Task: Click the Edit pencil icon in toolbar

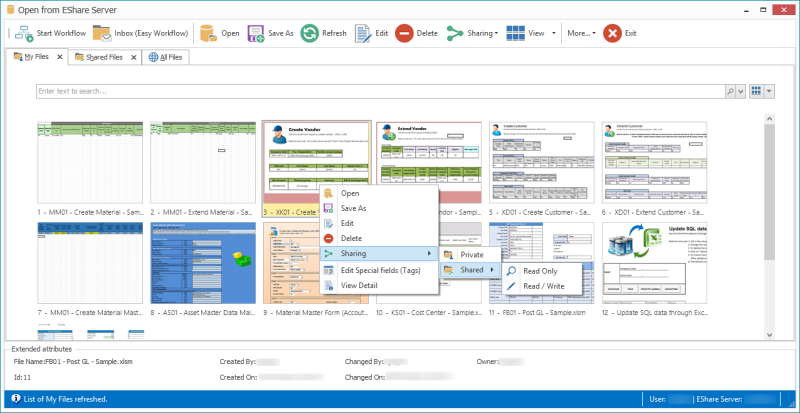Action: tap(363, 33)
